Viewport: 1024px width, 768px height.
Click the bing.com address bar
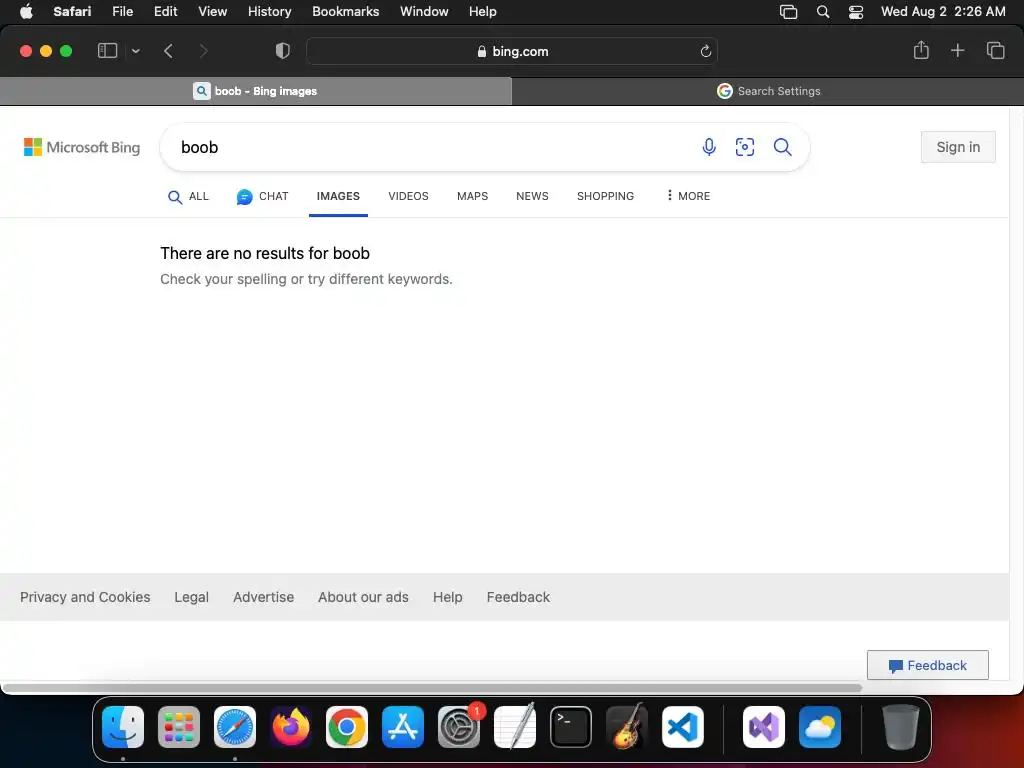512,51
